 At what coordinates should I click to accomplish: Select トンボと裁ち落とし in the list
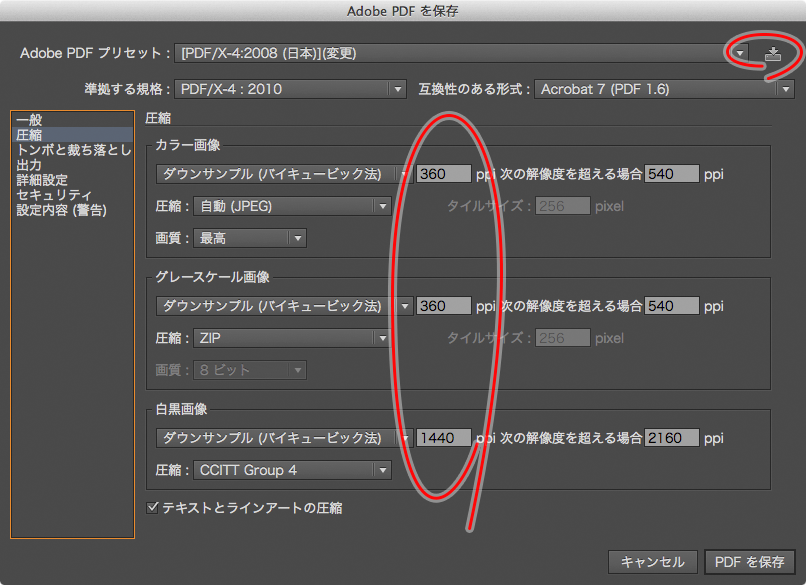[73, 150]
